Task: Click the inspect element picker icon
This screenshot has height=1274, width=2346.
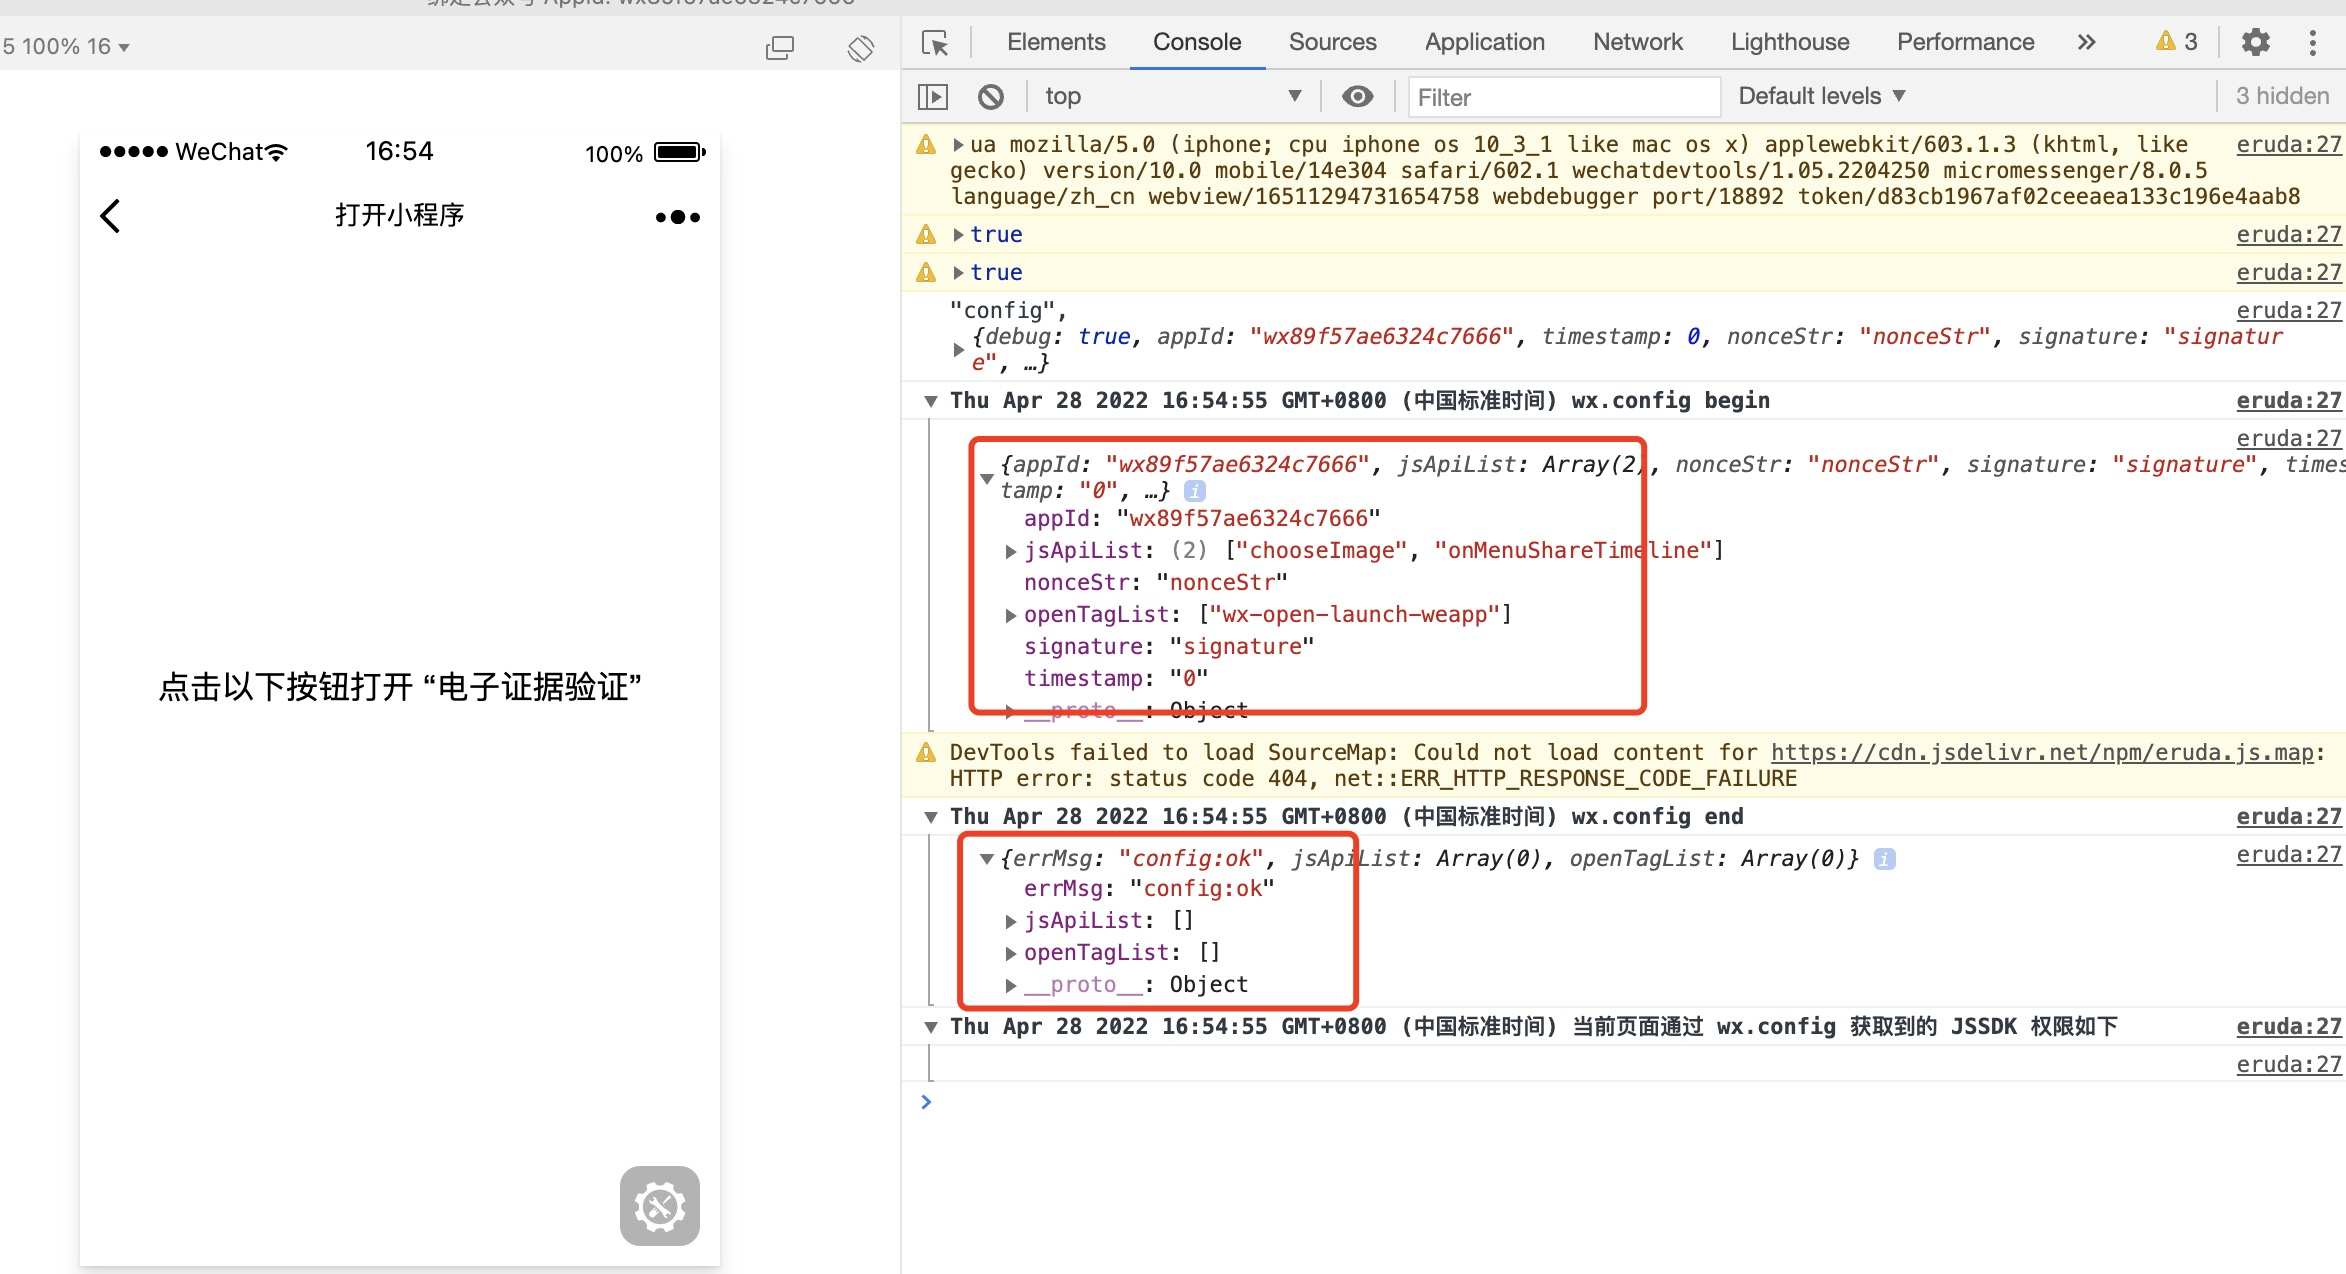Action: (x=935, y=43)
